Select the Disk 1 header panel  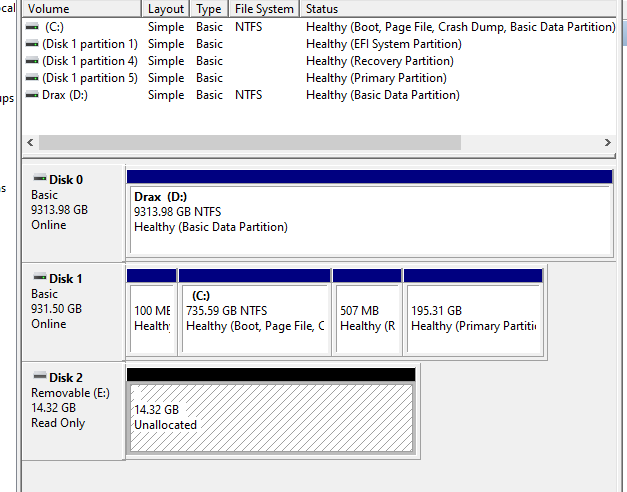click(74, 312)
